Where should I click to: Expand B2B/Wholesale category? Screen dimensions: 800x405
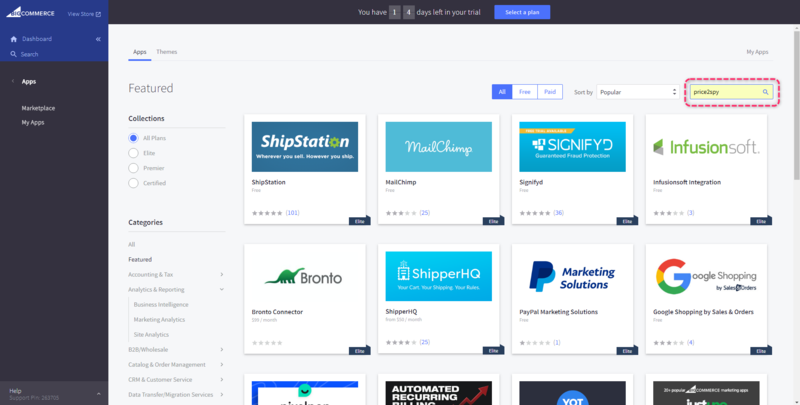tap(221, 350)
